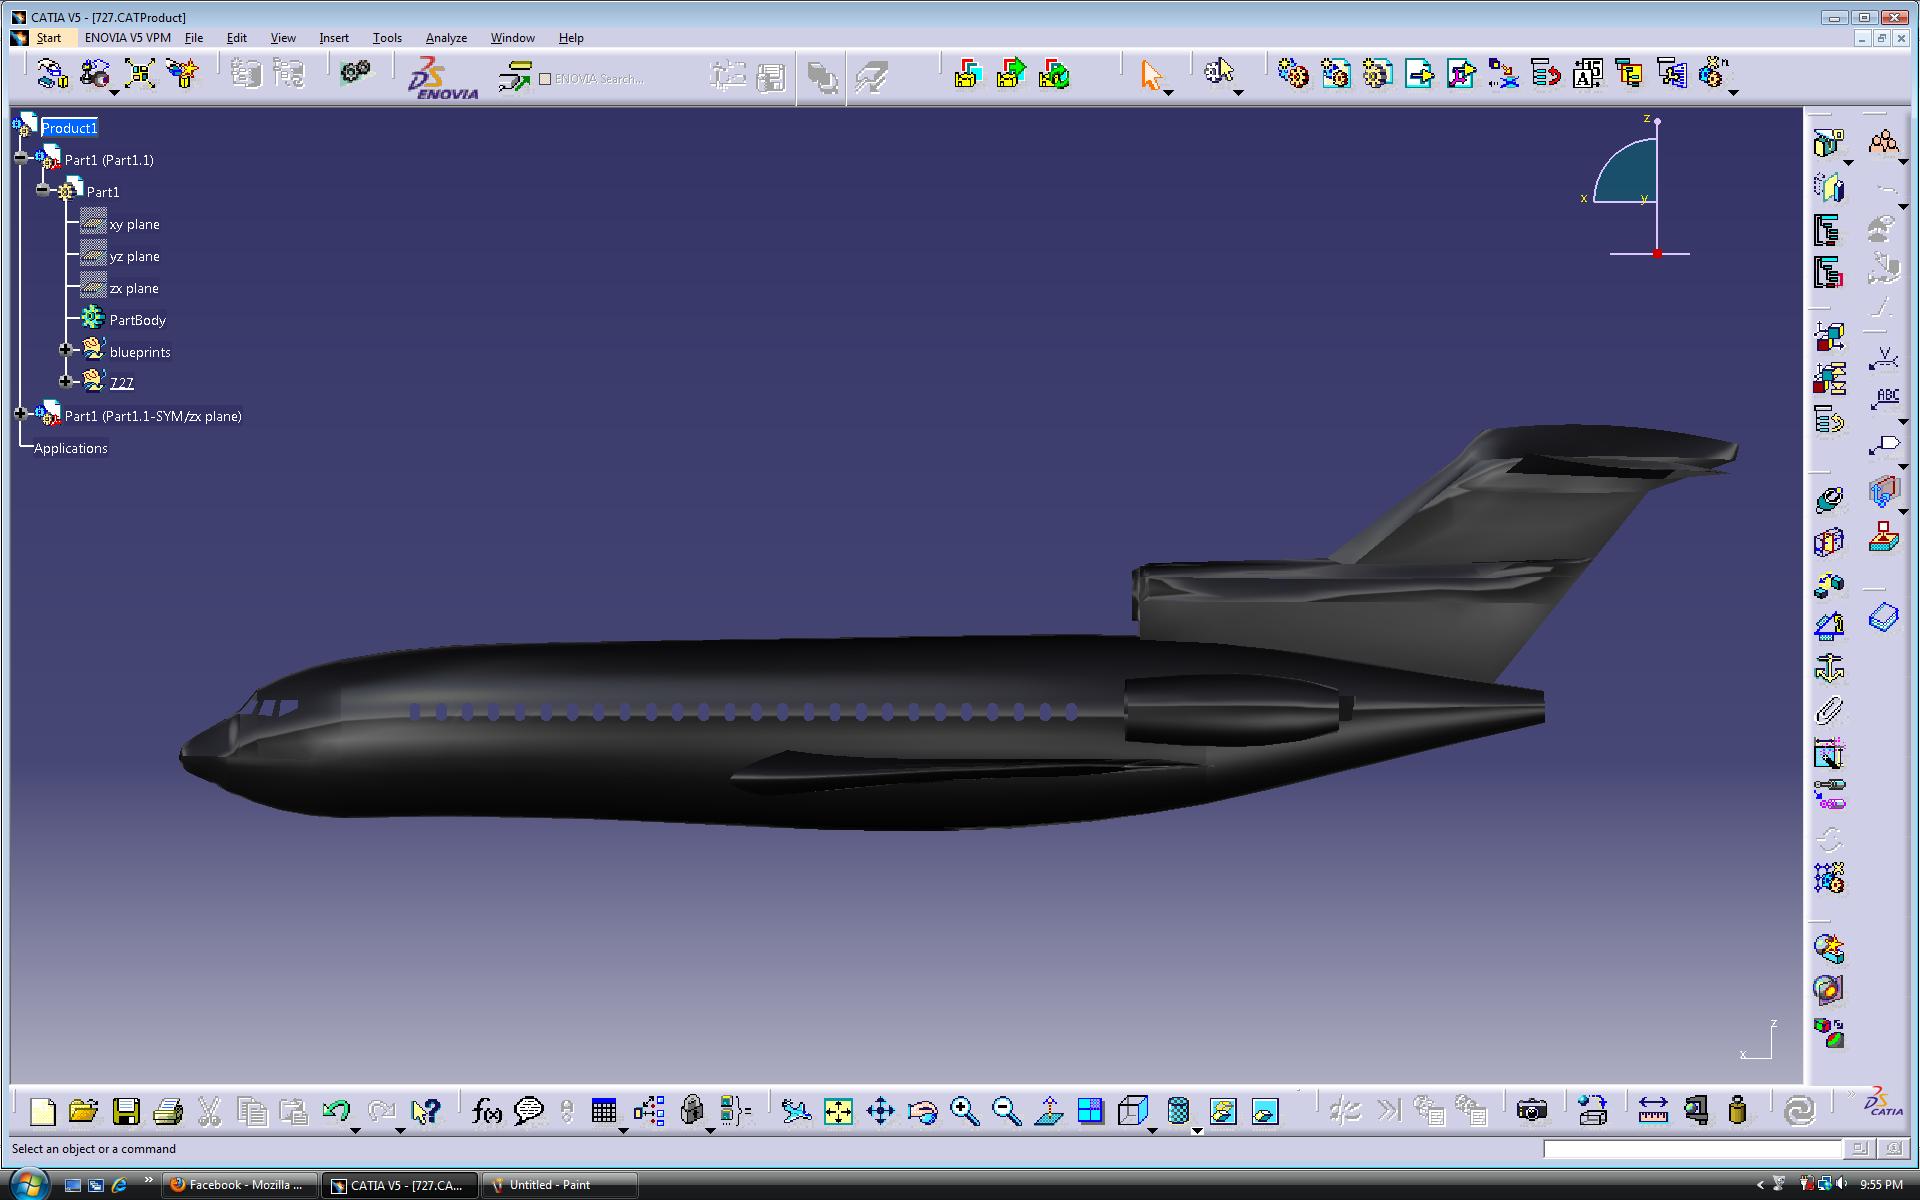Select the Zoom In tool

click(x=965, y=1110)
